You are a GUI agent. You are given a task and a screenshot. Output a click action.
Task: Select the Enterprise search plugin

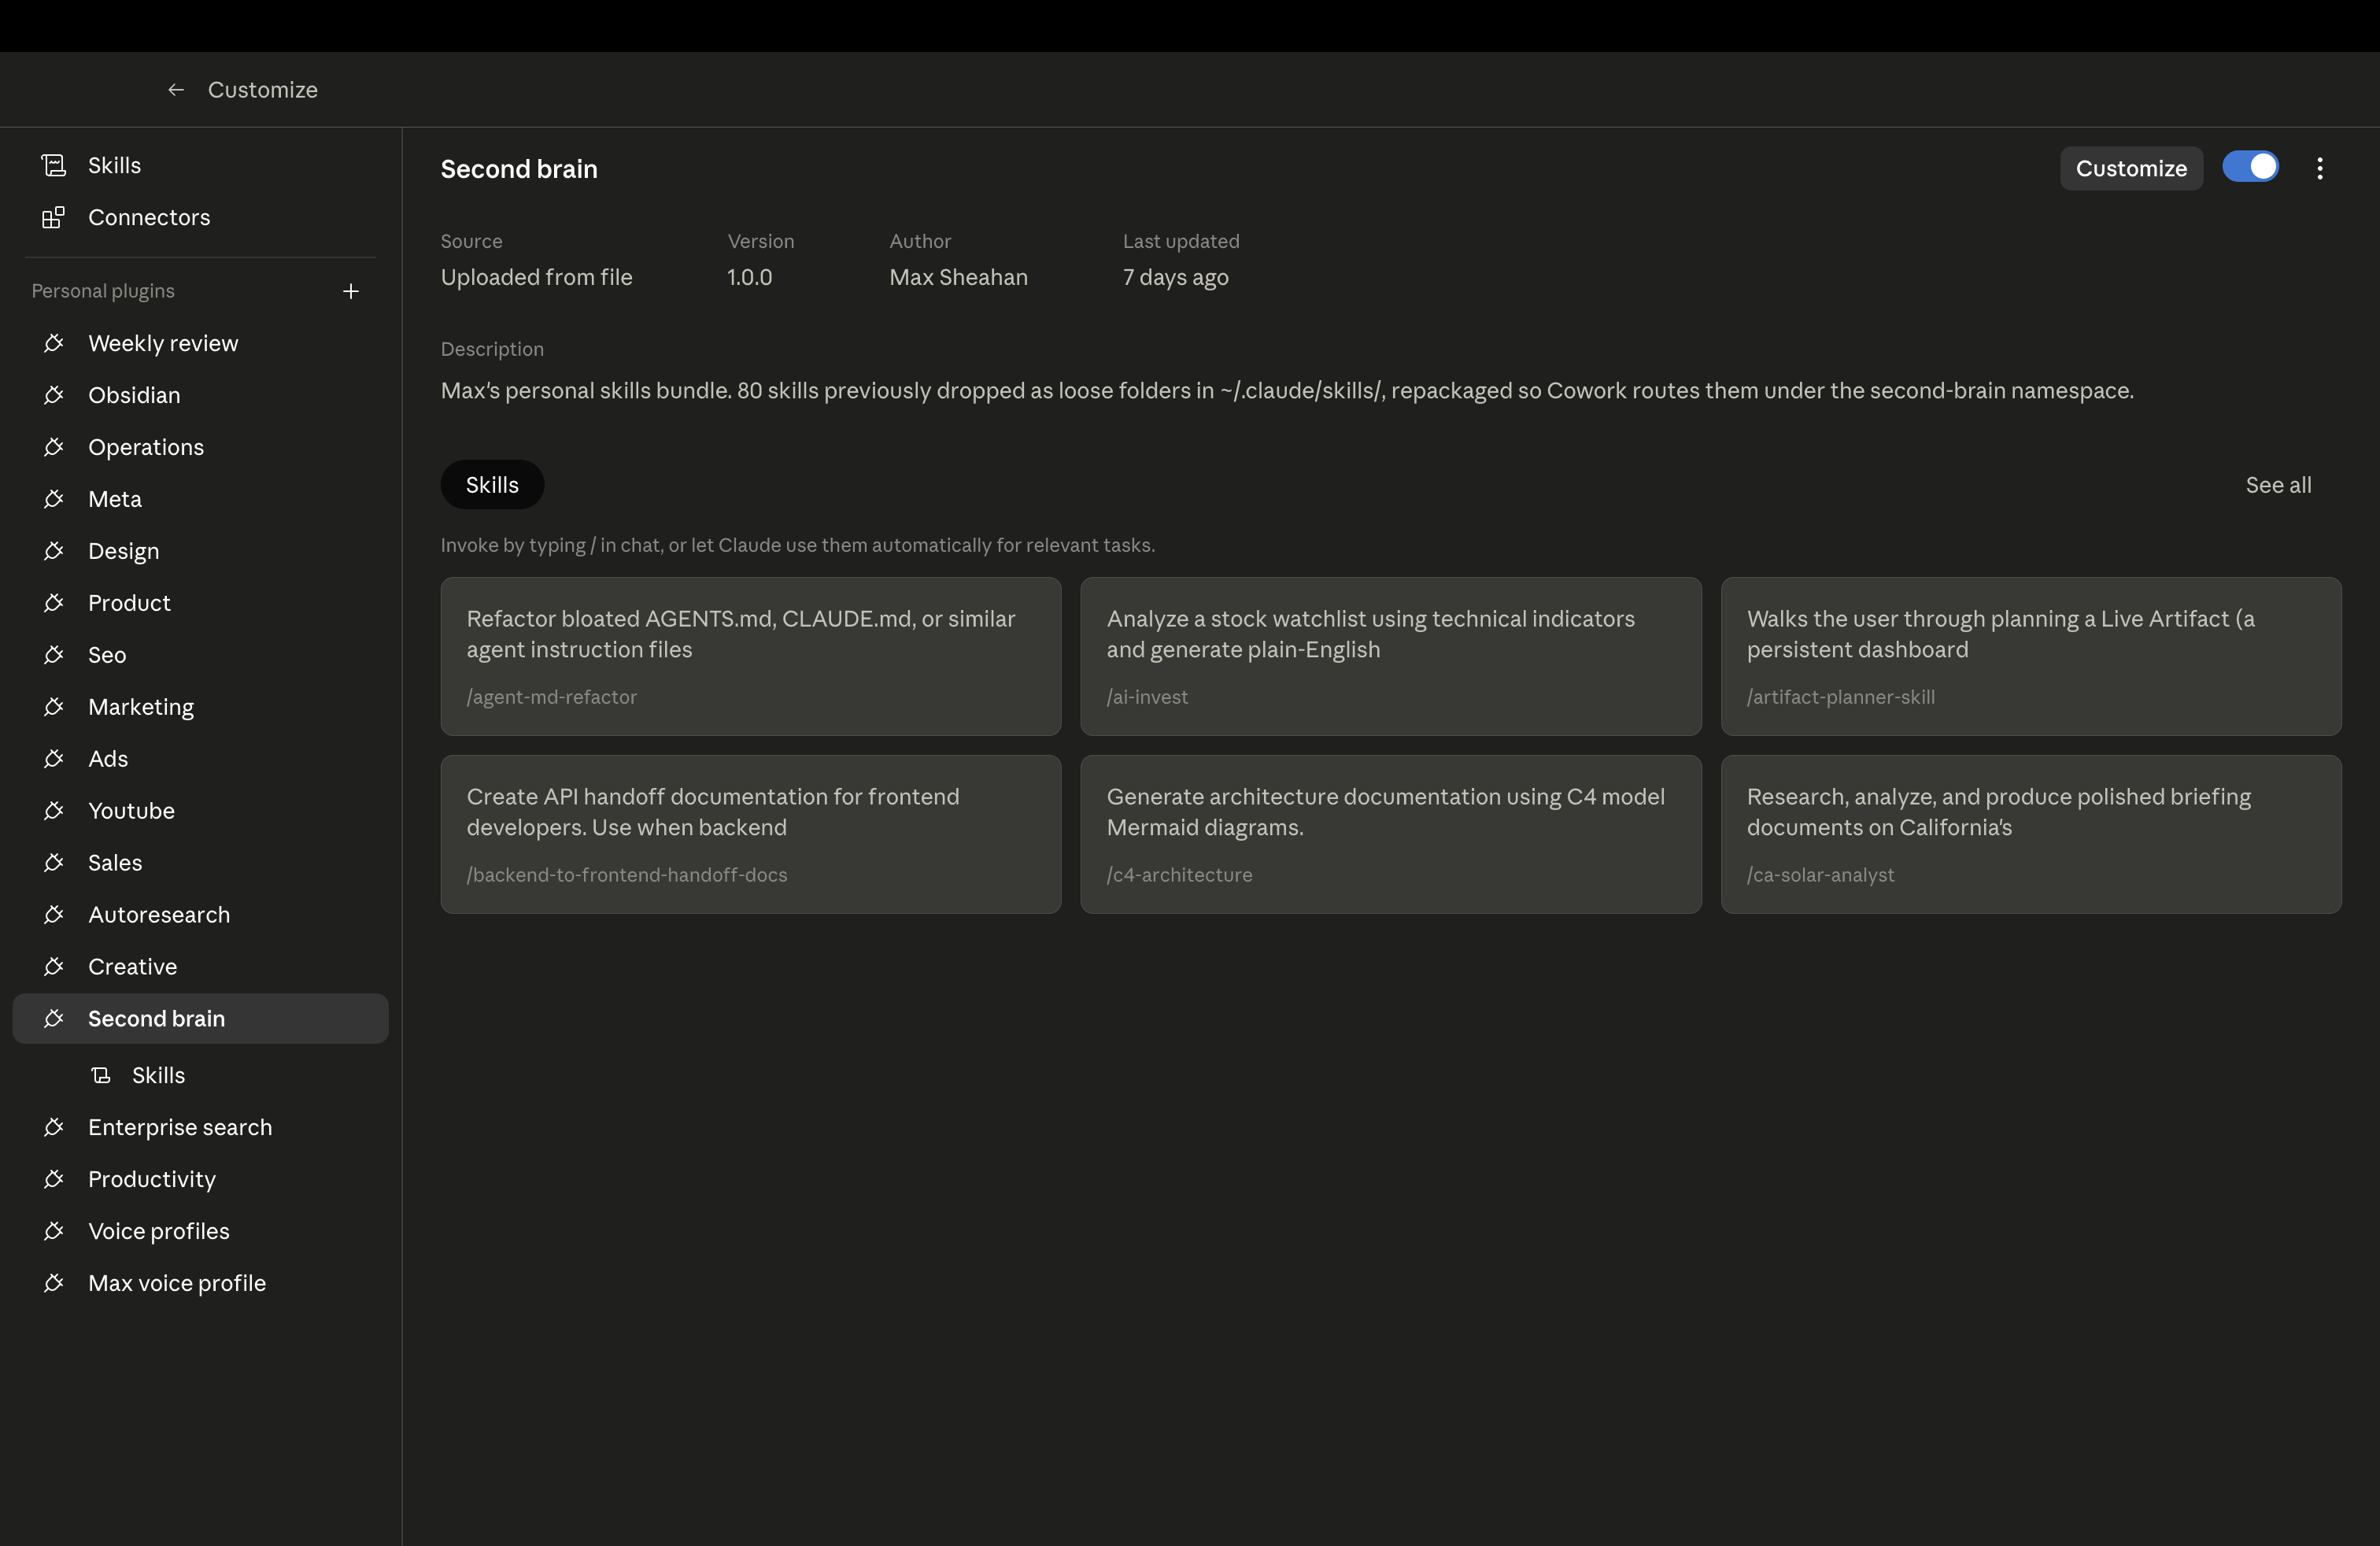click(200, 1127)
